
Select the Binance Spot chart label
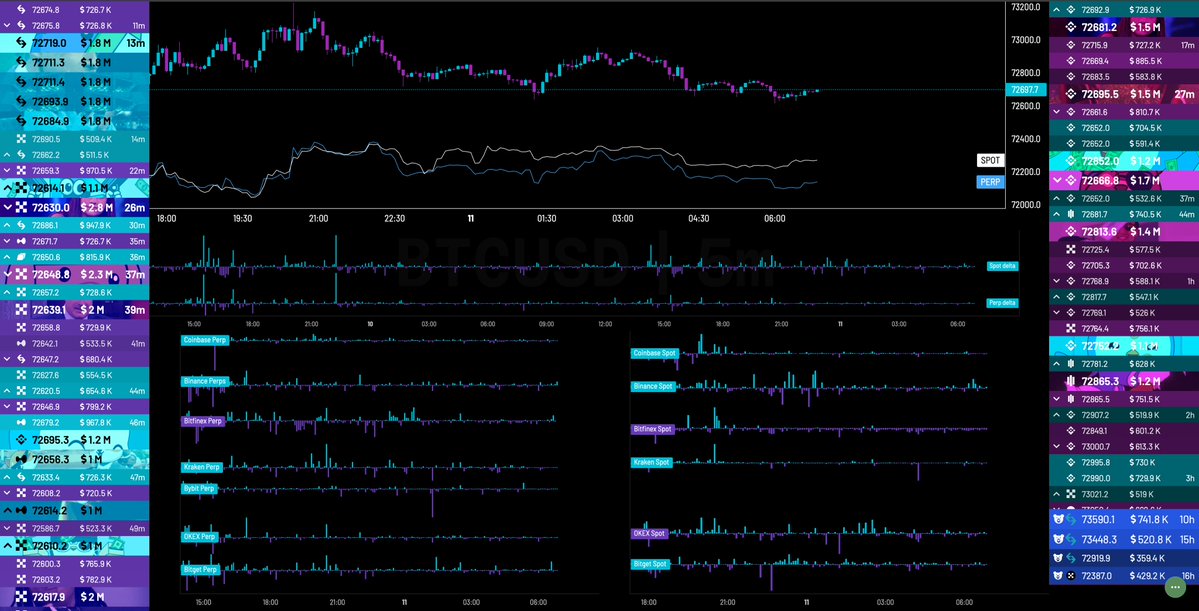[x=655, y=386]
